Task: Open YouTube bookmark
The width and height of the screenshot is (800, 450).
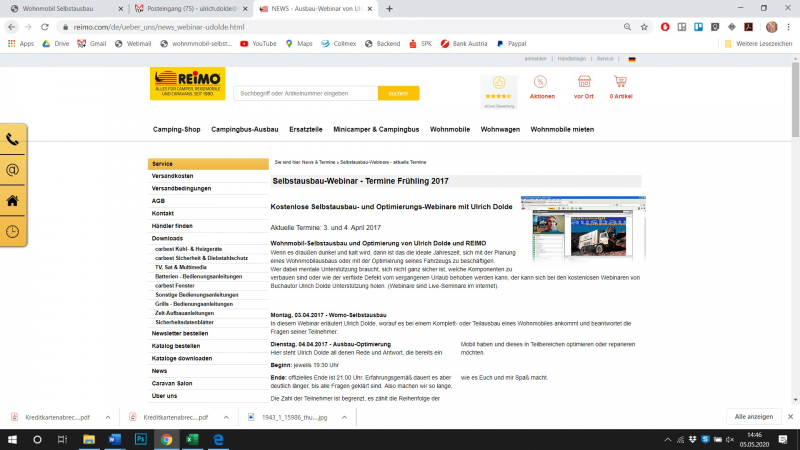Action: point(258,44)
